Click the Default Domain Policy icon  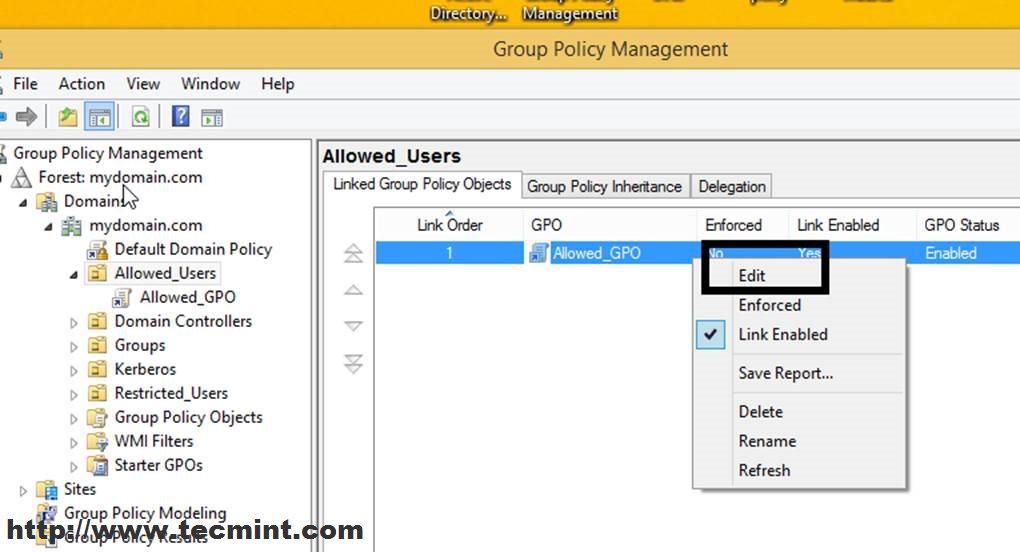(97, 250)
